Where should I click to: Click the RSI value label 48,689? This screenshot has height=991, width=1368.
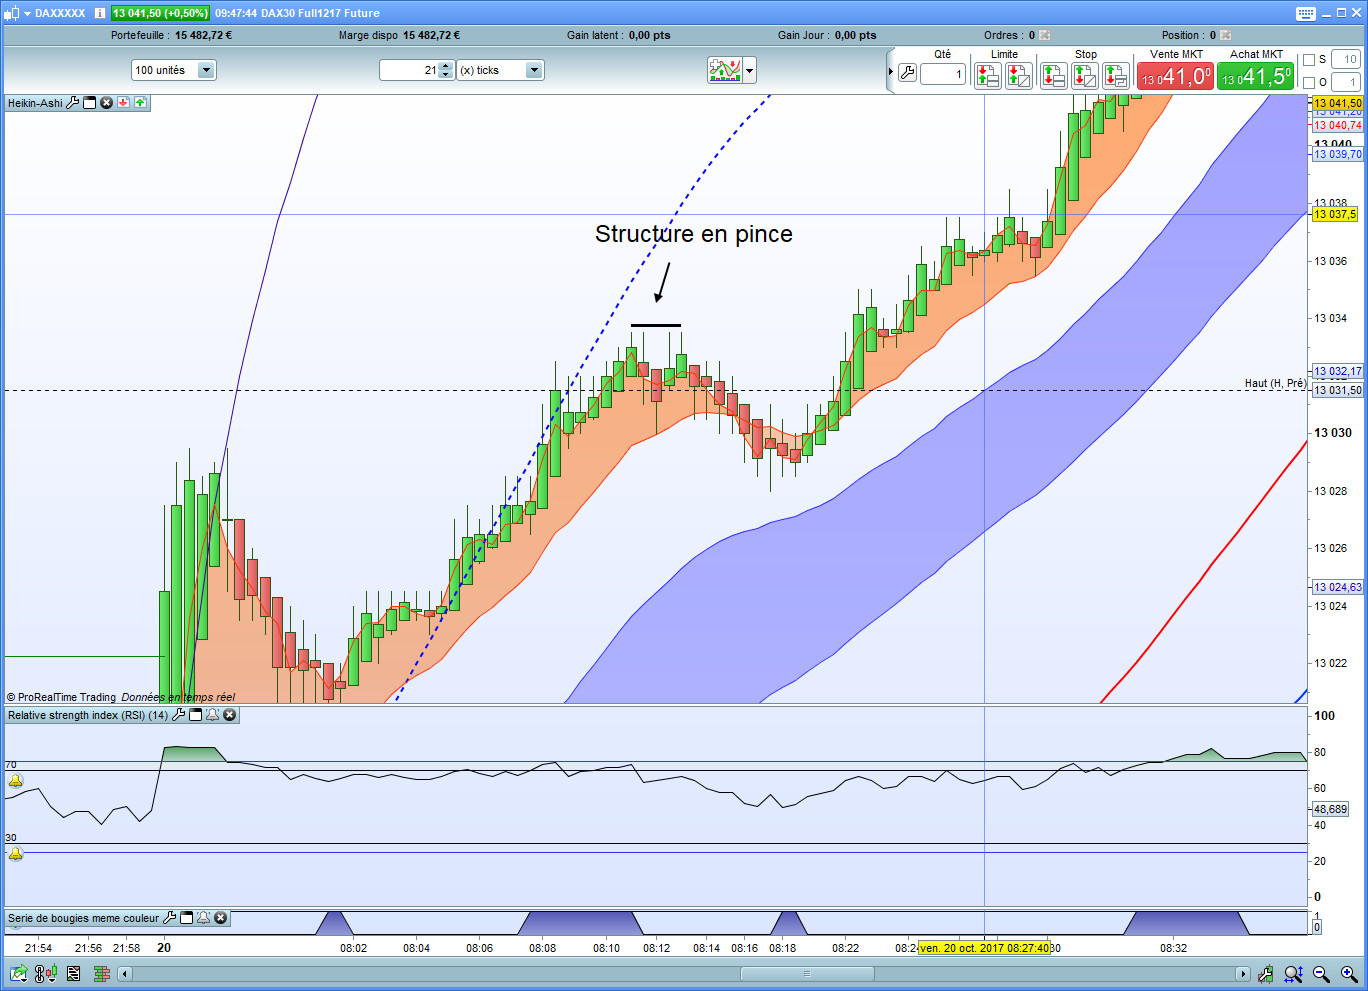[1330, 809]
